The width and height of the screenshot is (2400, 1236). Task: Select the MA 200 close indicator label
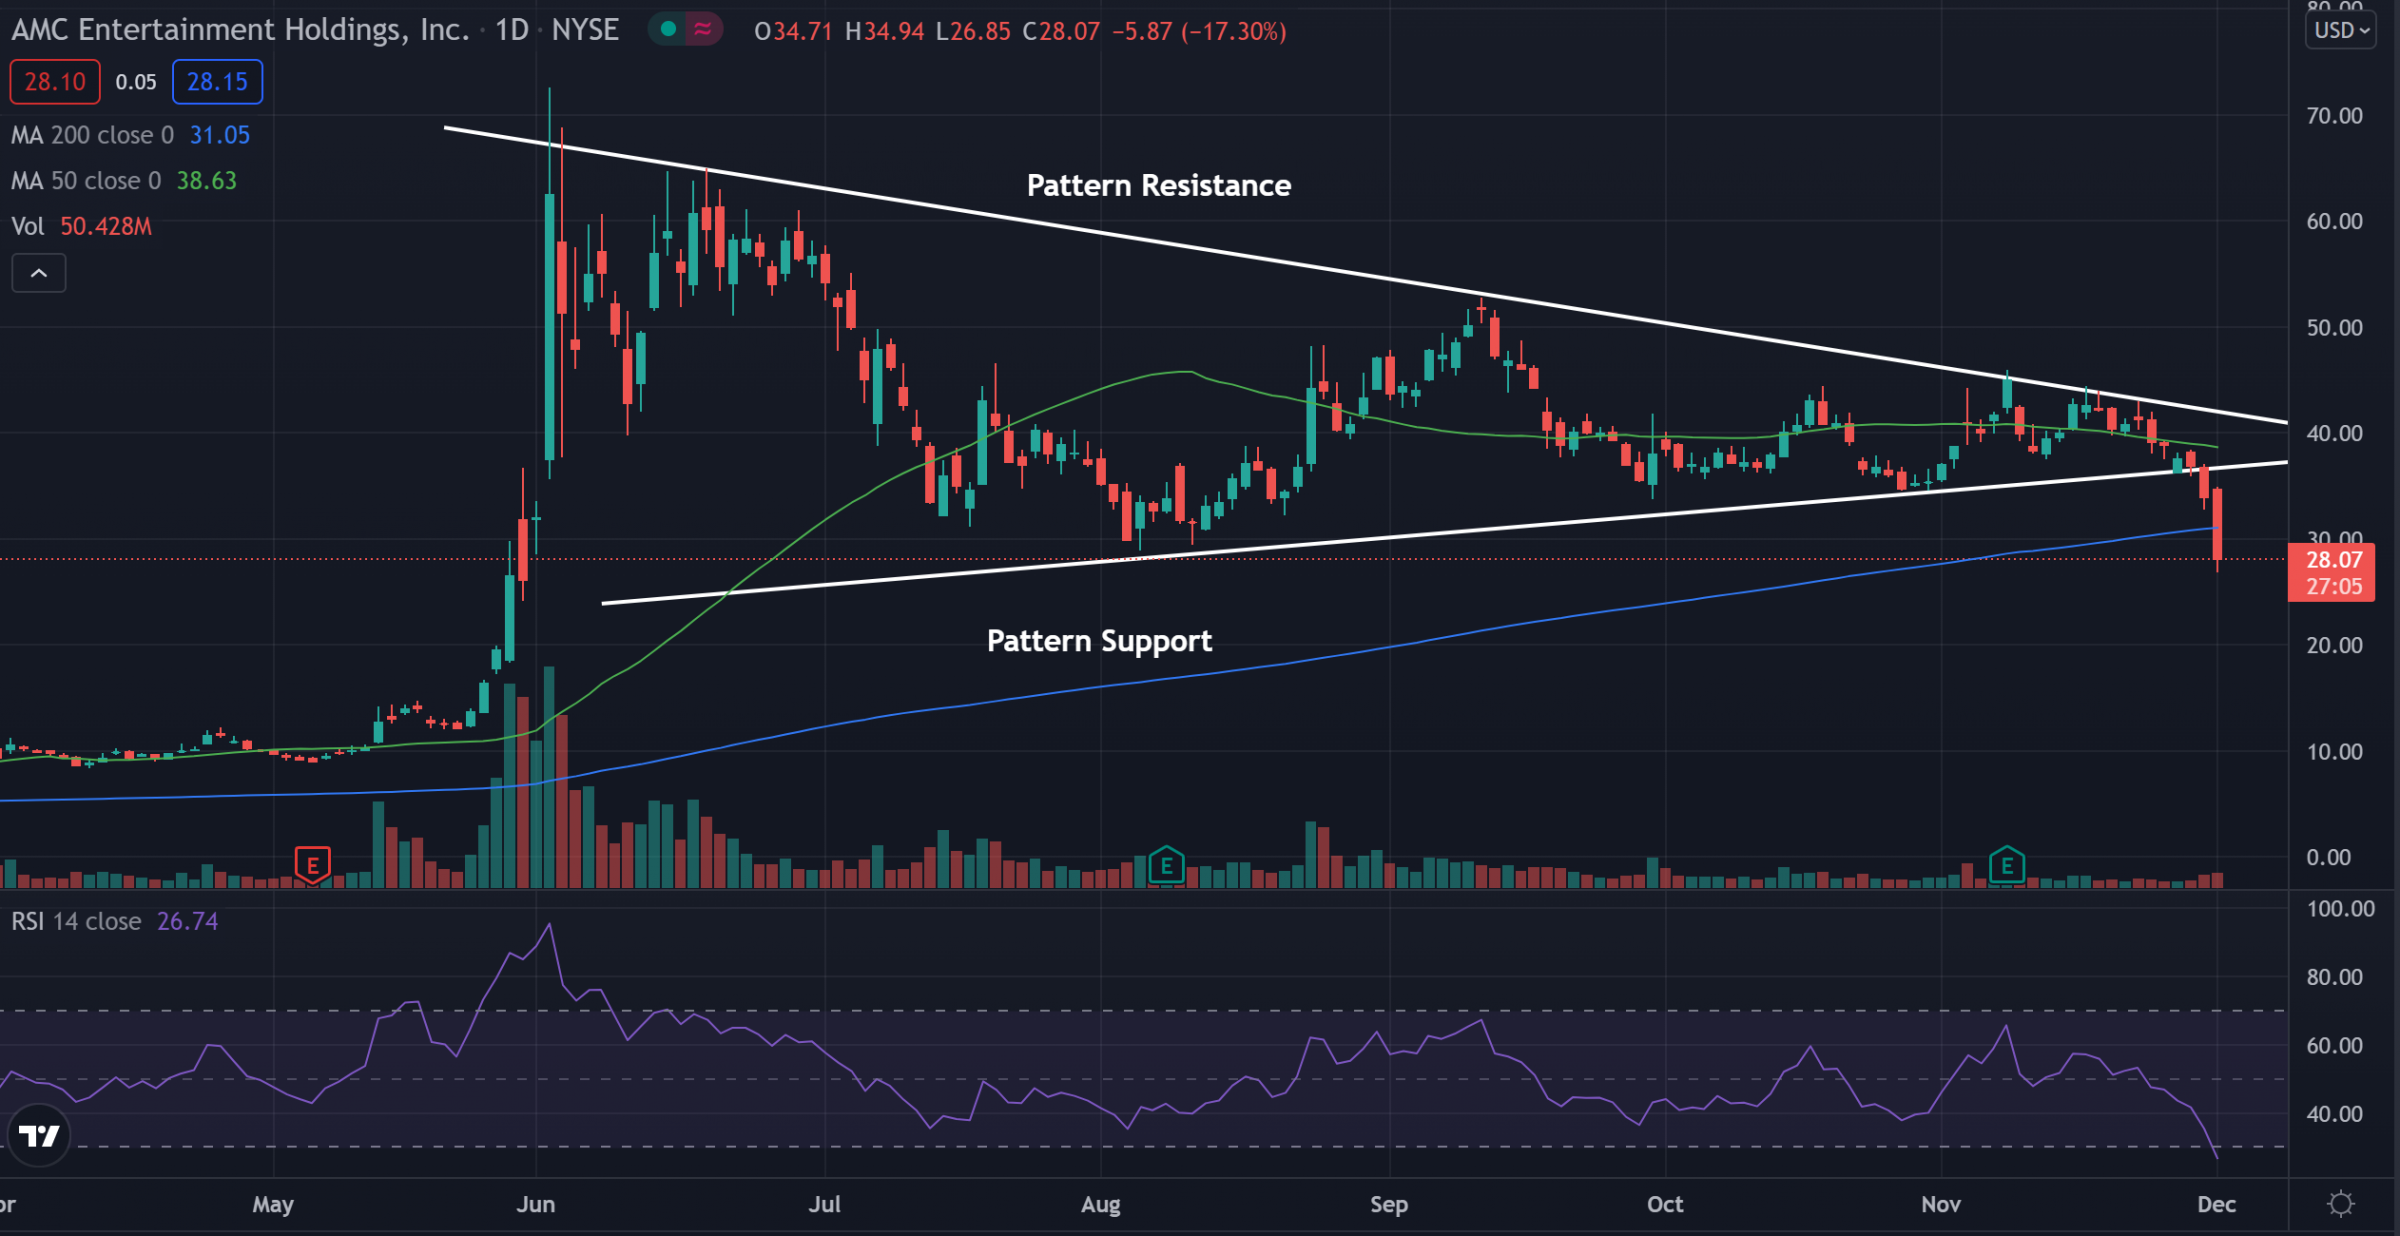tap(92, 135)
